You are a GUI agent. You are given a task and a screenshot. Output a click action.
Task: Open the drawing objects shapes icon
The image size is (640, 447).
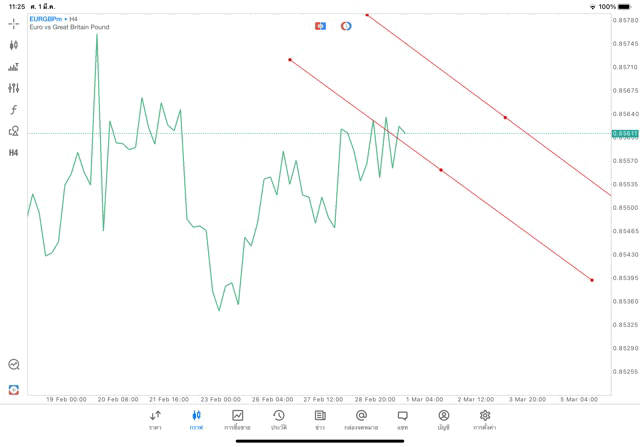point(14,131)
